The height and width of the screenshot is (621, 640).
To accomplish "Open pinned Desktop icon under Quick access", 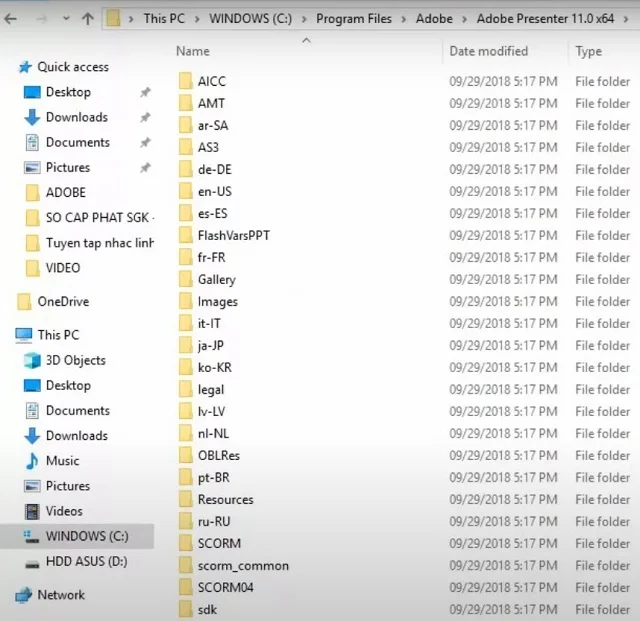I will (32, 92).
